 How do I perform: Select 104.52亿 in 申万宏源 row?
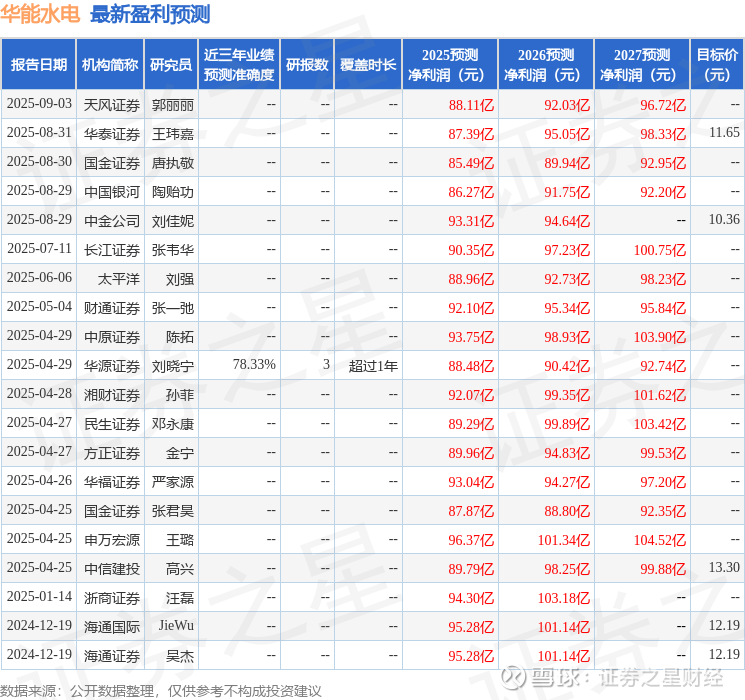659,540
